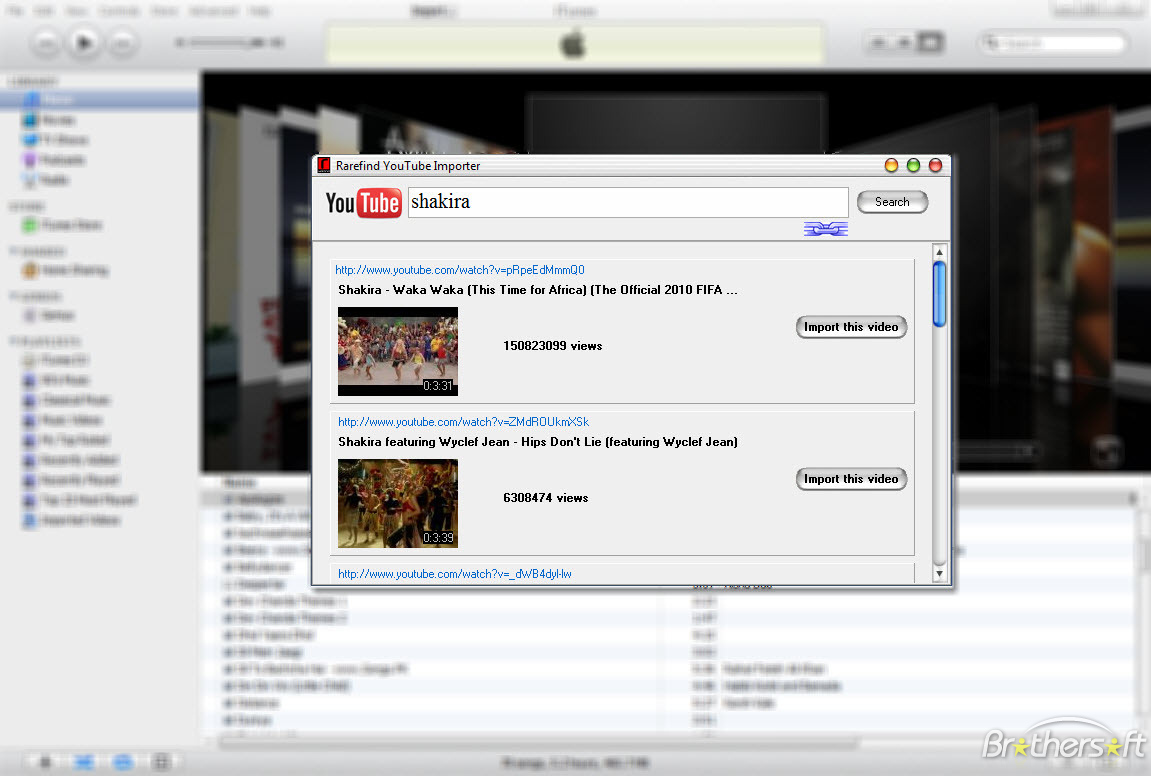
Task: Click the 150823099 views text
Action: pyautogui.click(x=553, y=346)
